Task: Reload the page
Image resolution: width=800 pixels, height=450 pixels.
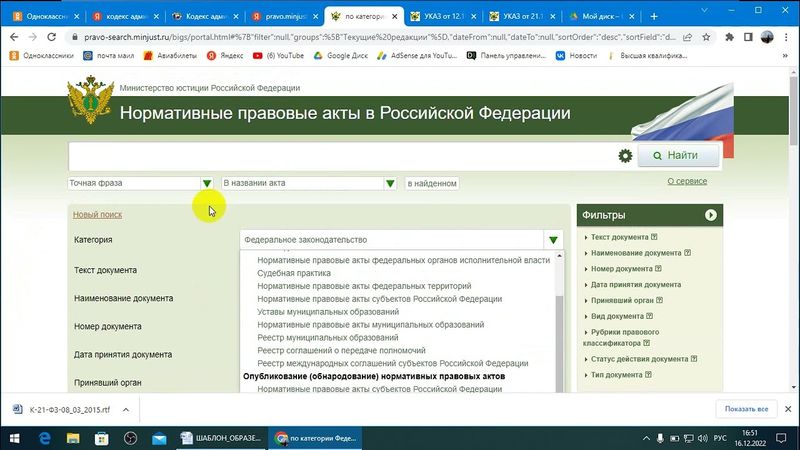Action: 52,37
